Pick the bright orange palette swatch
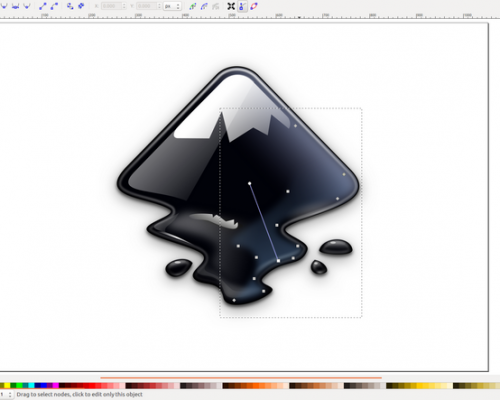Screen dimensions: 500x400 [x=256, y=385]
